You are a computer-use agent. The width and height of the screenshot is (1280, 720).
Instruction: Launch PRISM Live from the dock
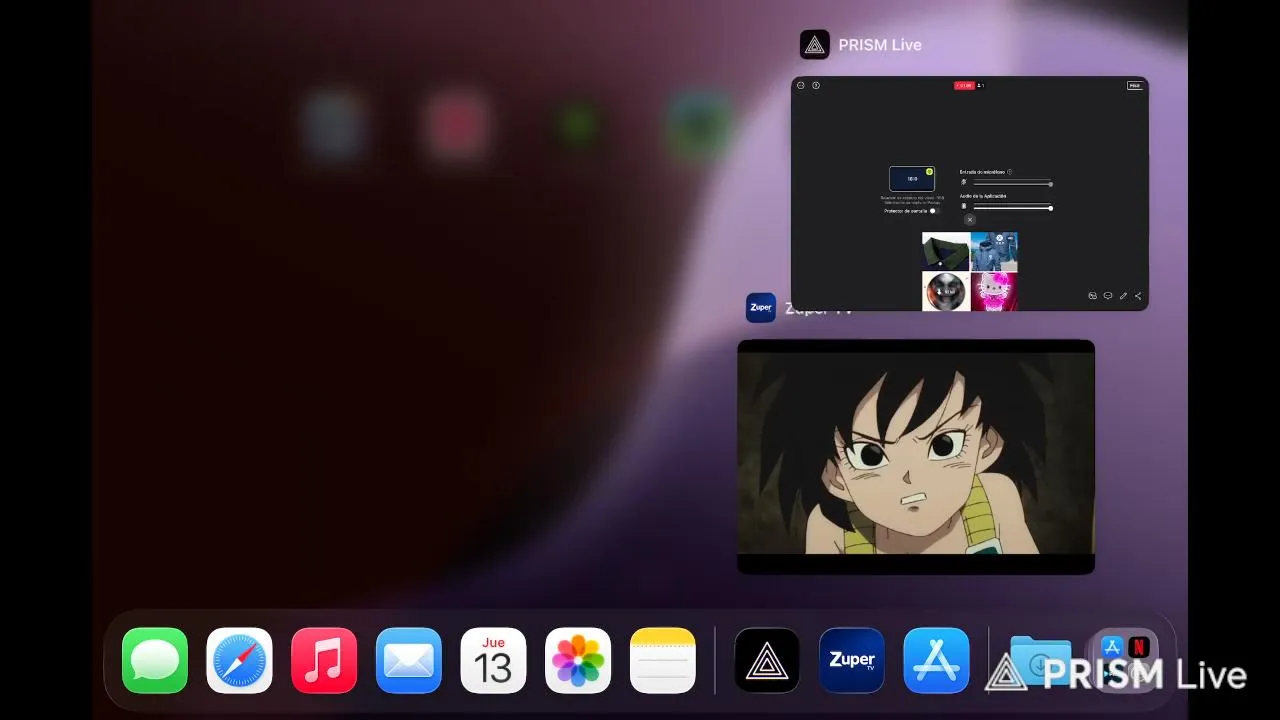(767, 660)
